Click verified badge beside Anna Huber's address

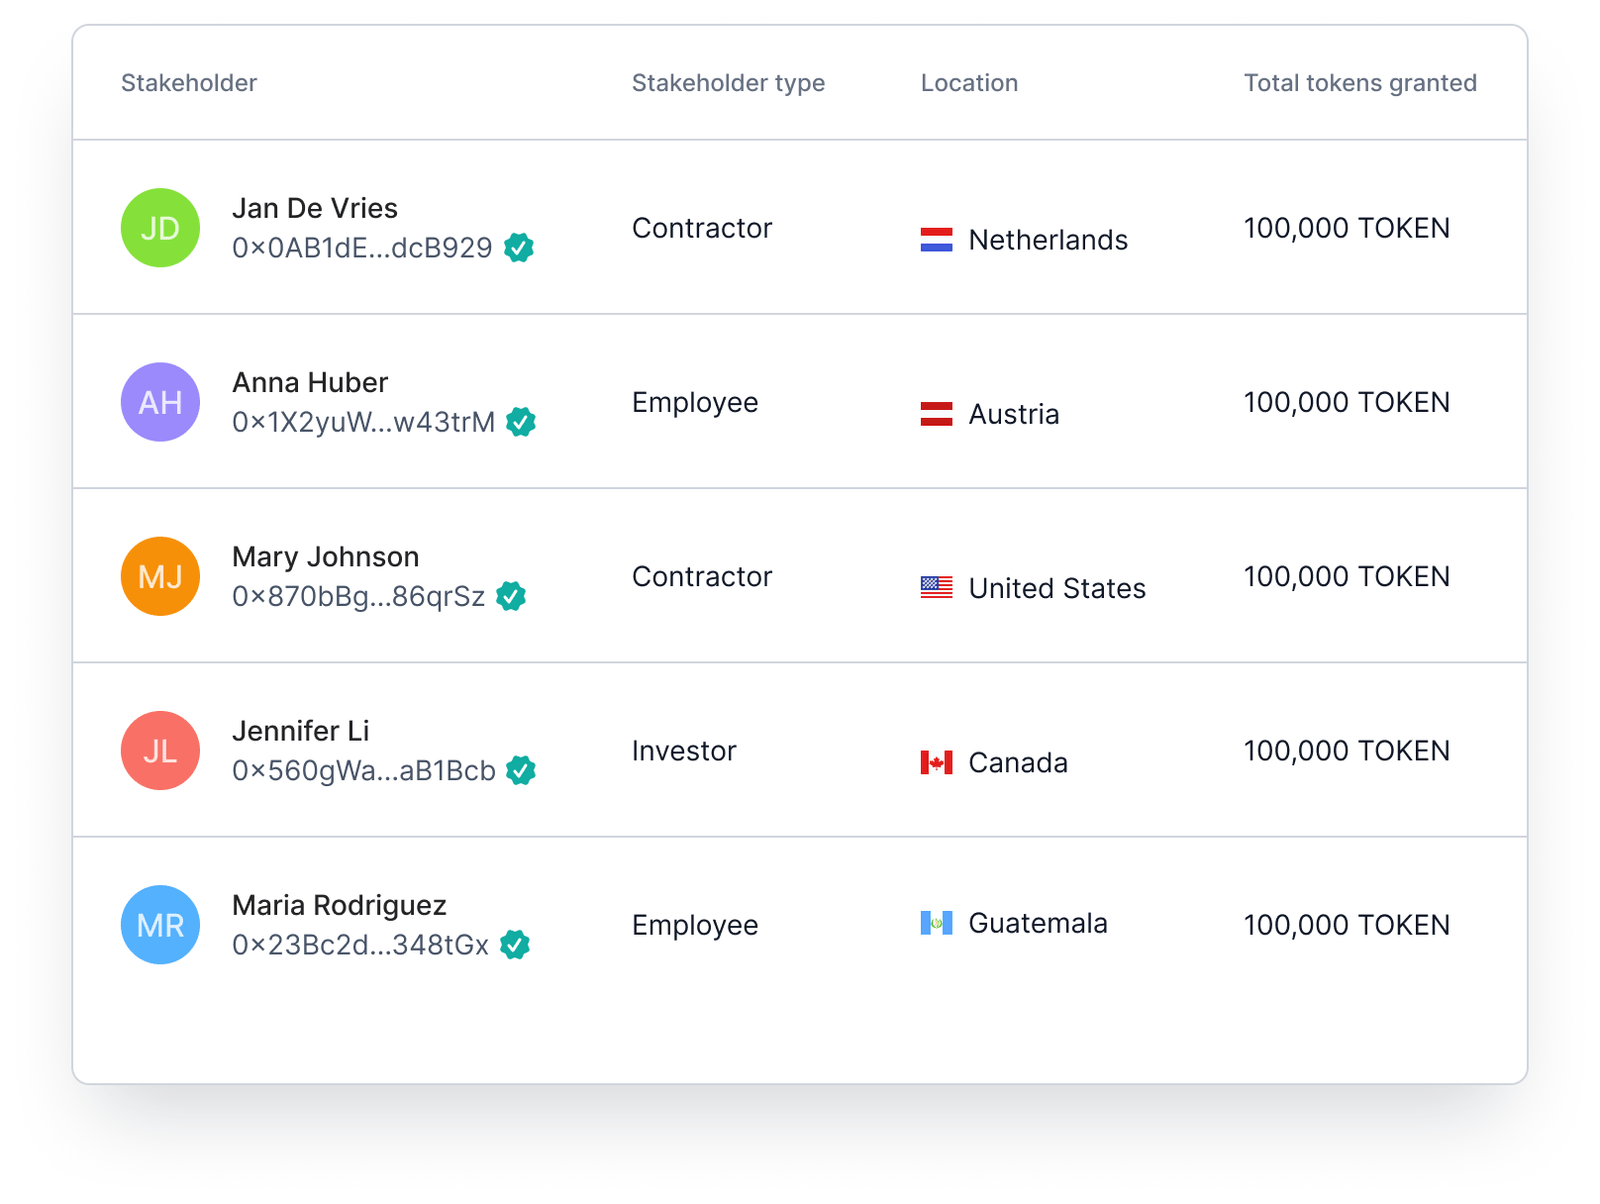click(520, 422)
